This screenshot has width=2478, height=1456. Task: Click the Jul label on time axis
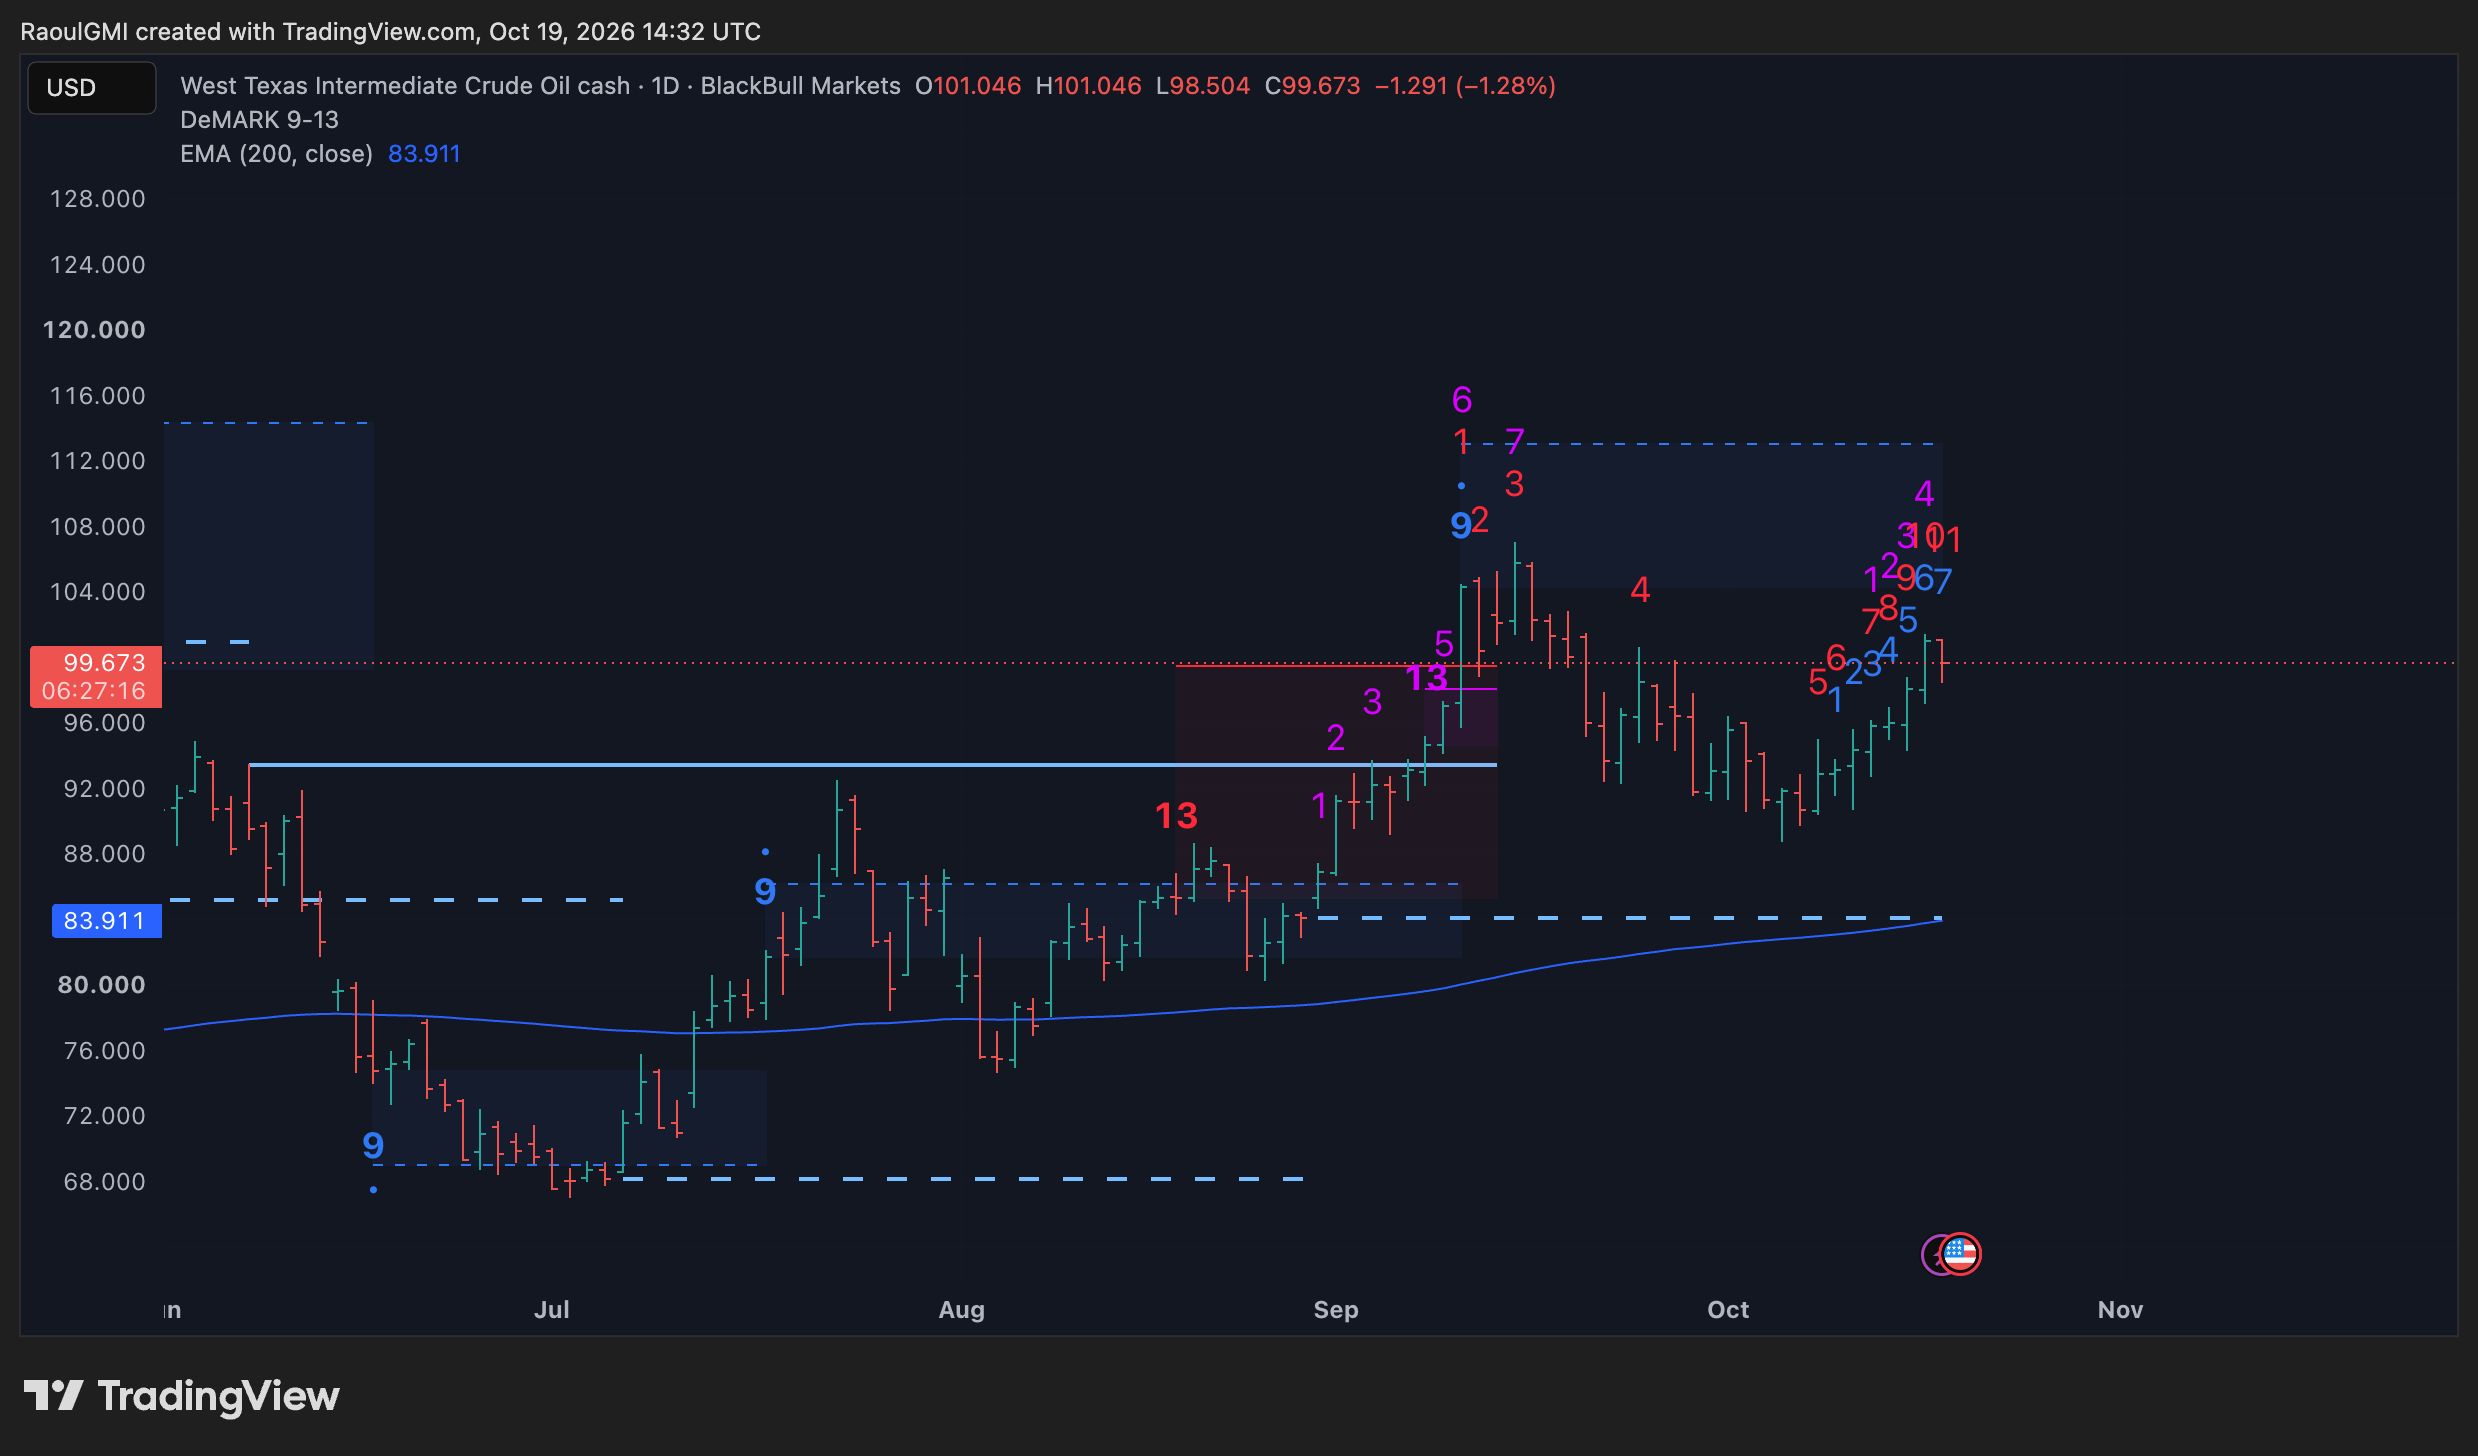(552, 1310)
